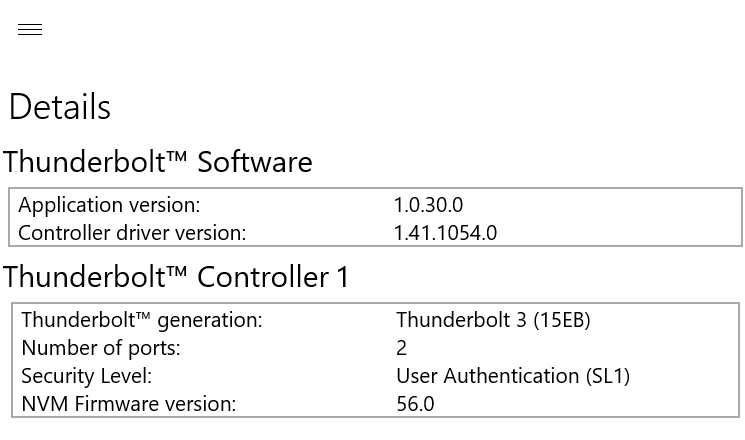
Task: Select the Thunderbolt™ Software section heading
Action: pyautogui.click(x=158, y=162)
